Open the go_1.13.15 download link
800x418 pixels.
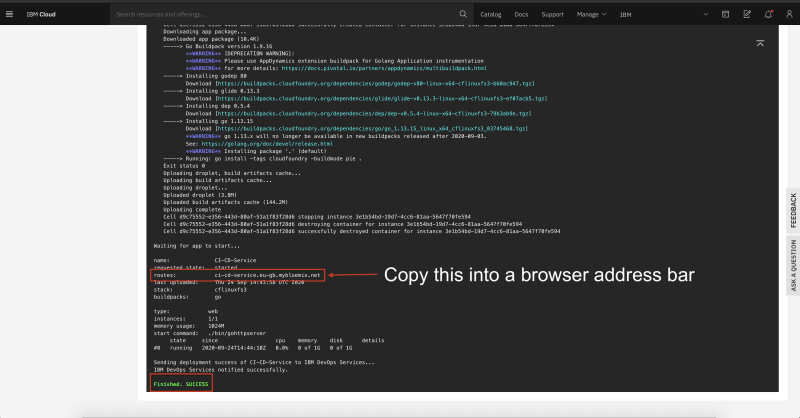point(372,129)
